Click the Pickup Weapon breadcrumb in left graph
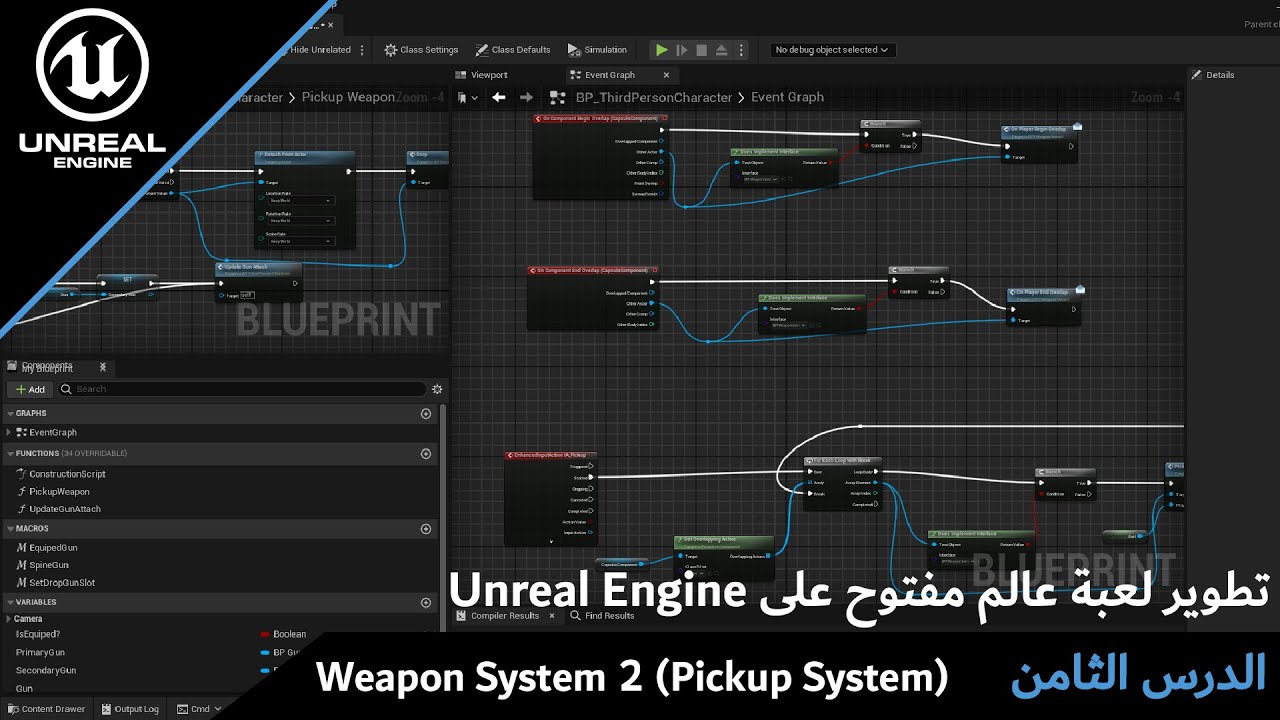1280x720 pixels. coord(348,97)
